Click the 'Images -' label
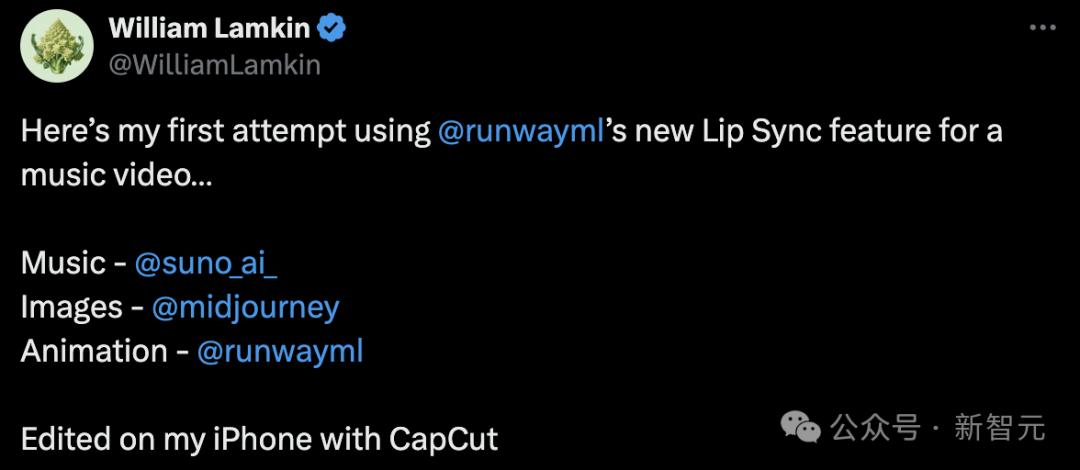 (x=81, y=308)
